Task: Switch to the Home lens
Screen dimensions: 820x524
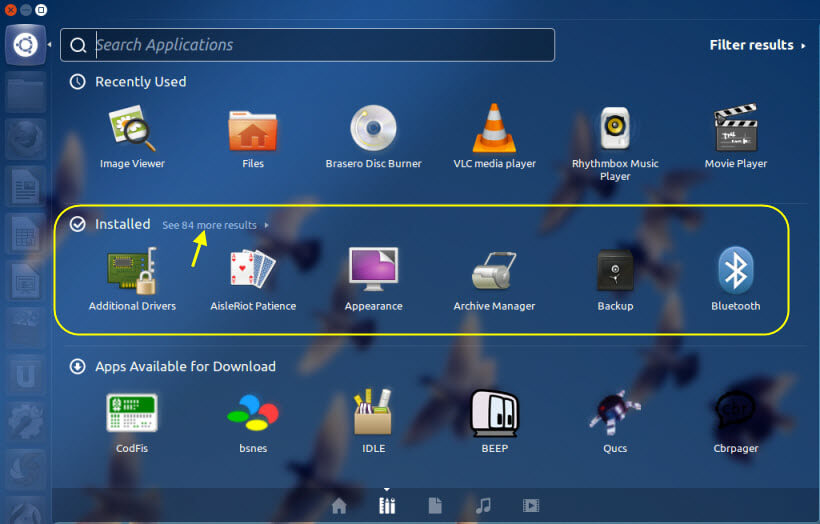Action: point(339,505)
